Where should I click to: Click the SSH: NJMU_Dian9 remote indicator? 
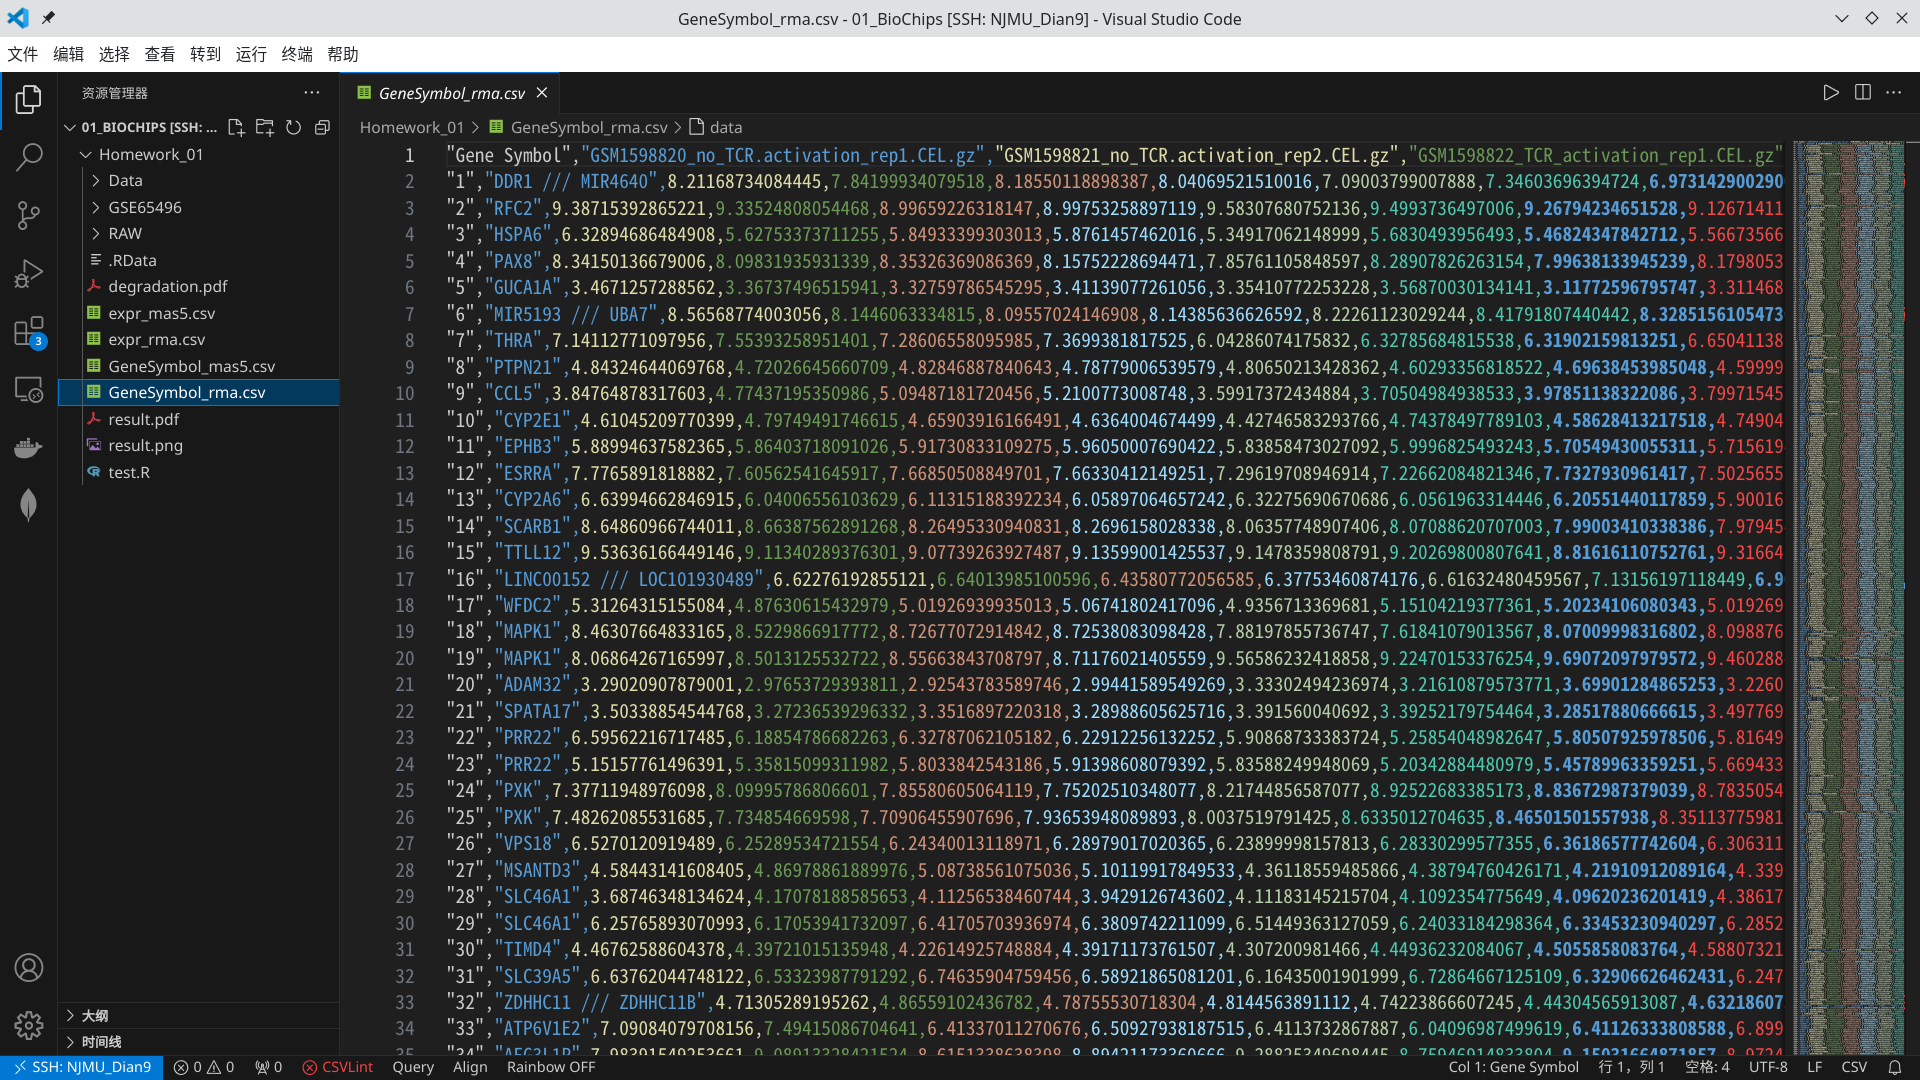[81, 1067]
